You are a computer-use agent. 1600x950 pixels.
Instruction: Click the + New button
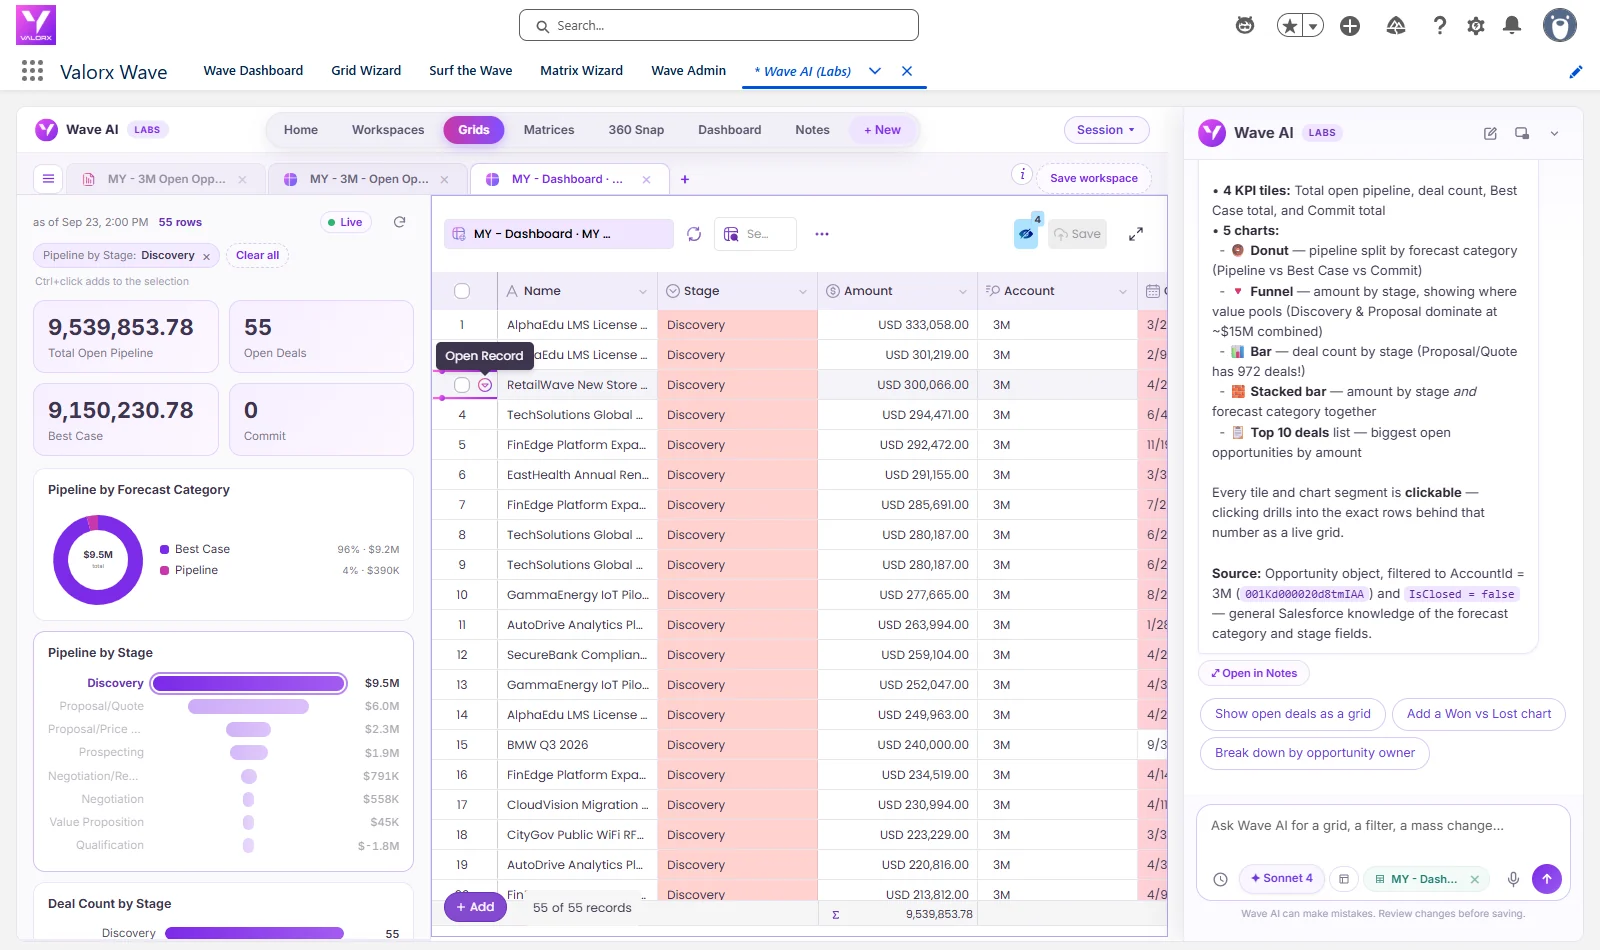(882, 130)
